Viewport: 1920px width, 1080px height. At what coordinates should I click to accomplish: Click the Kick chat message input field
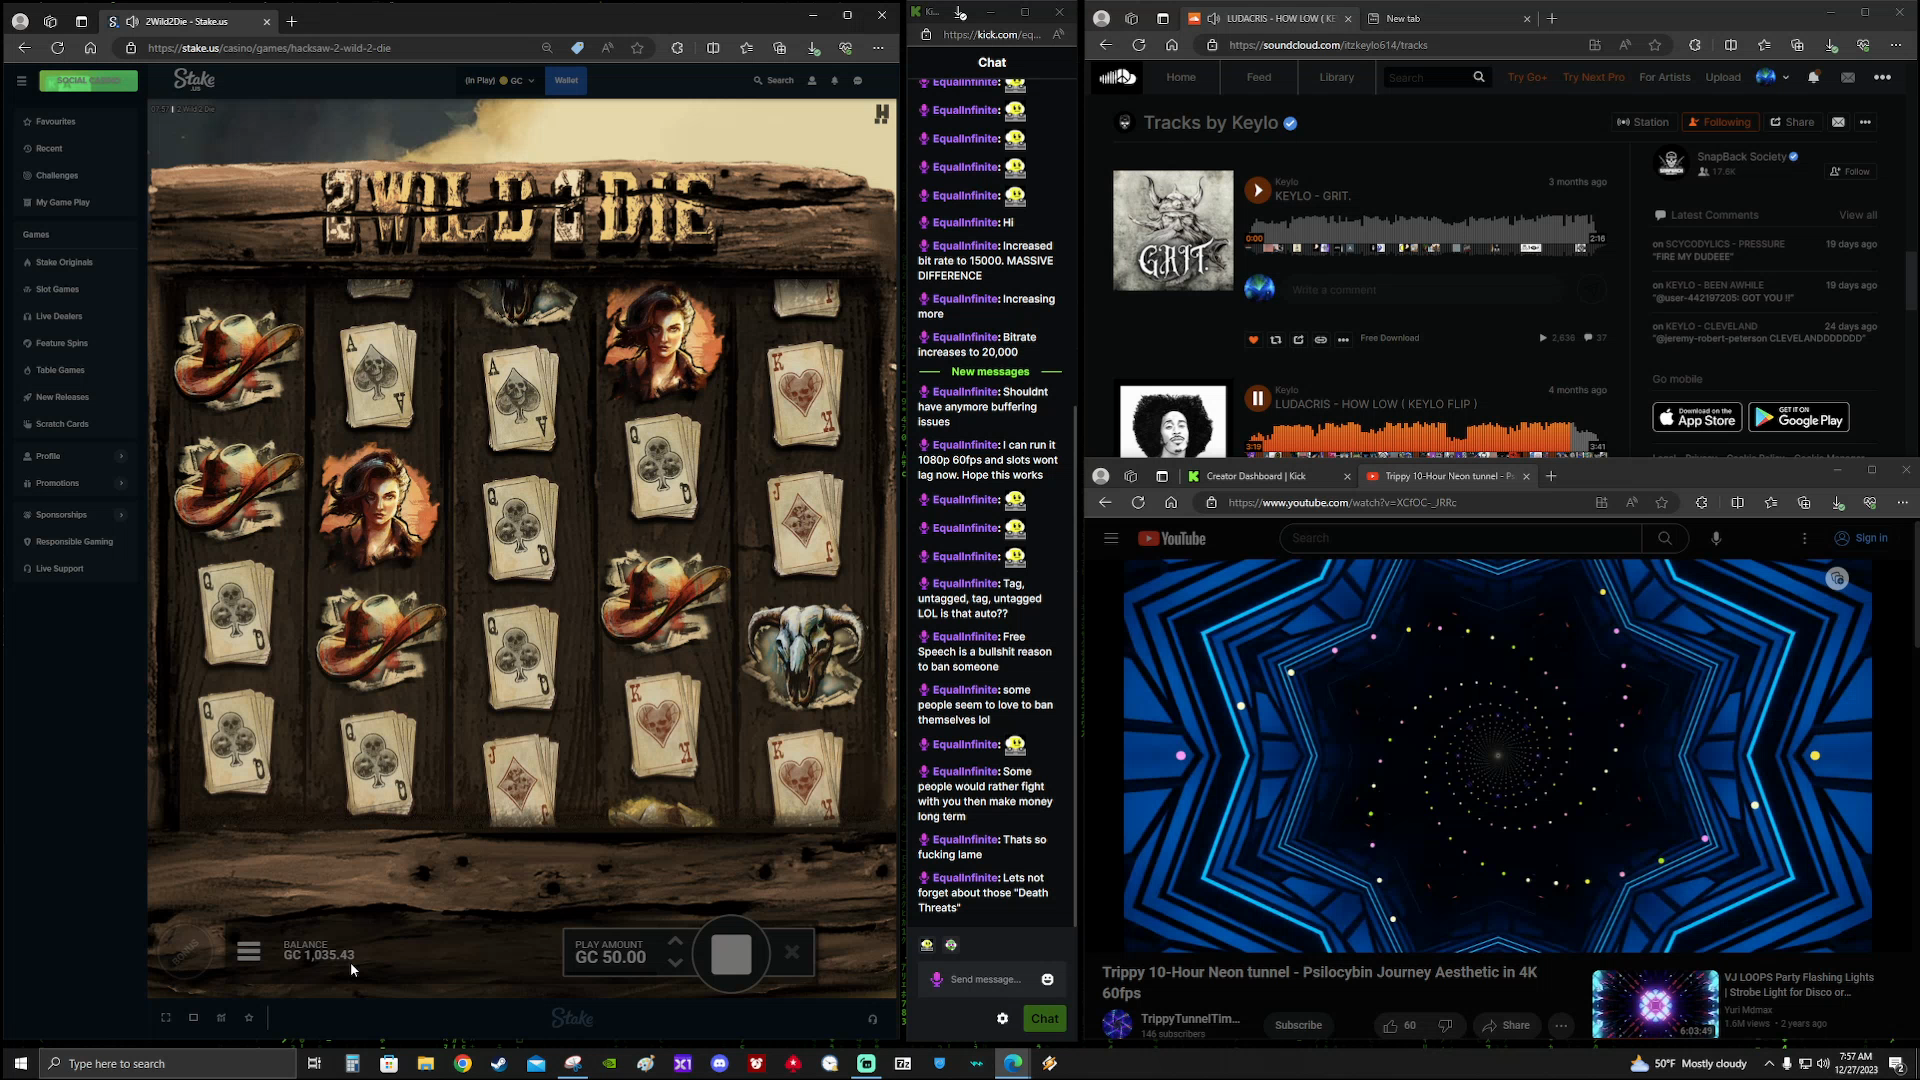[x=986, y=980]
